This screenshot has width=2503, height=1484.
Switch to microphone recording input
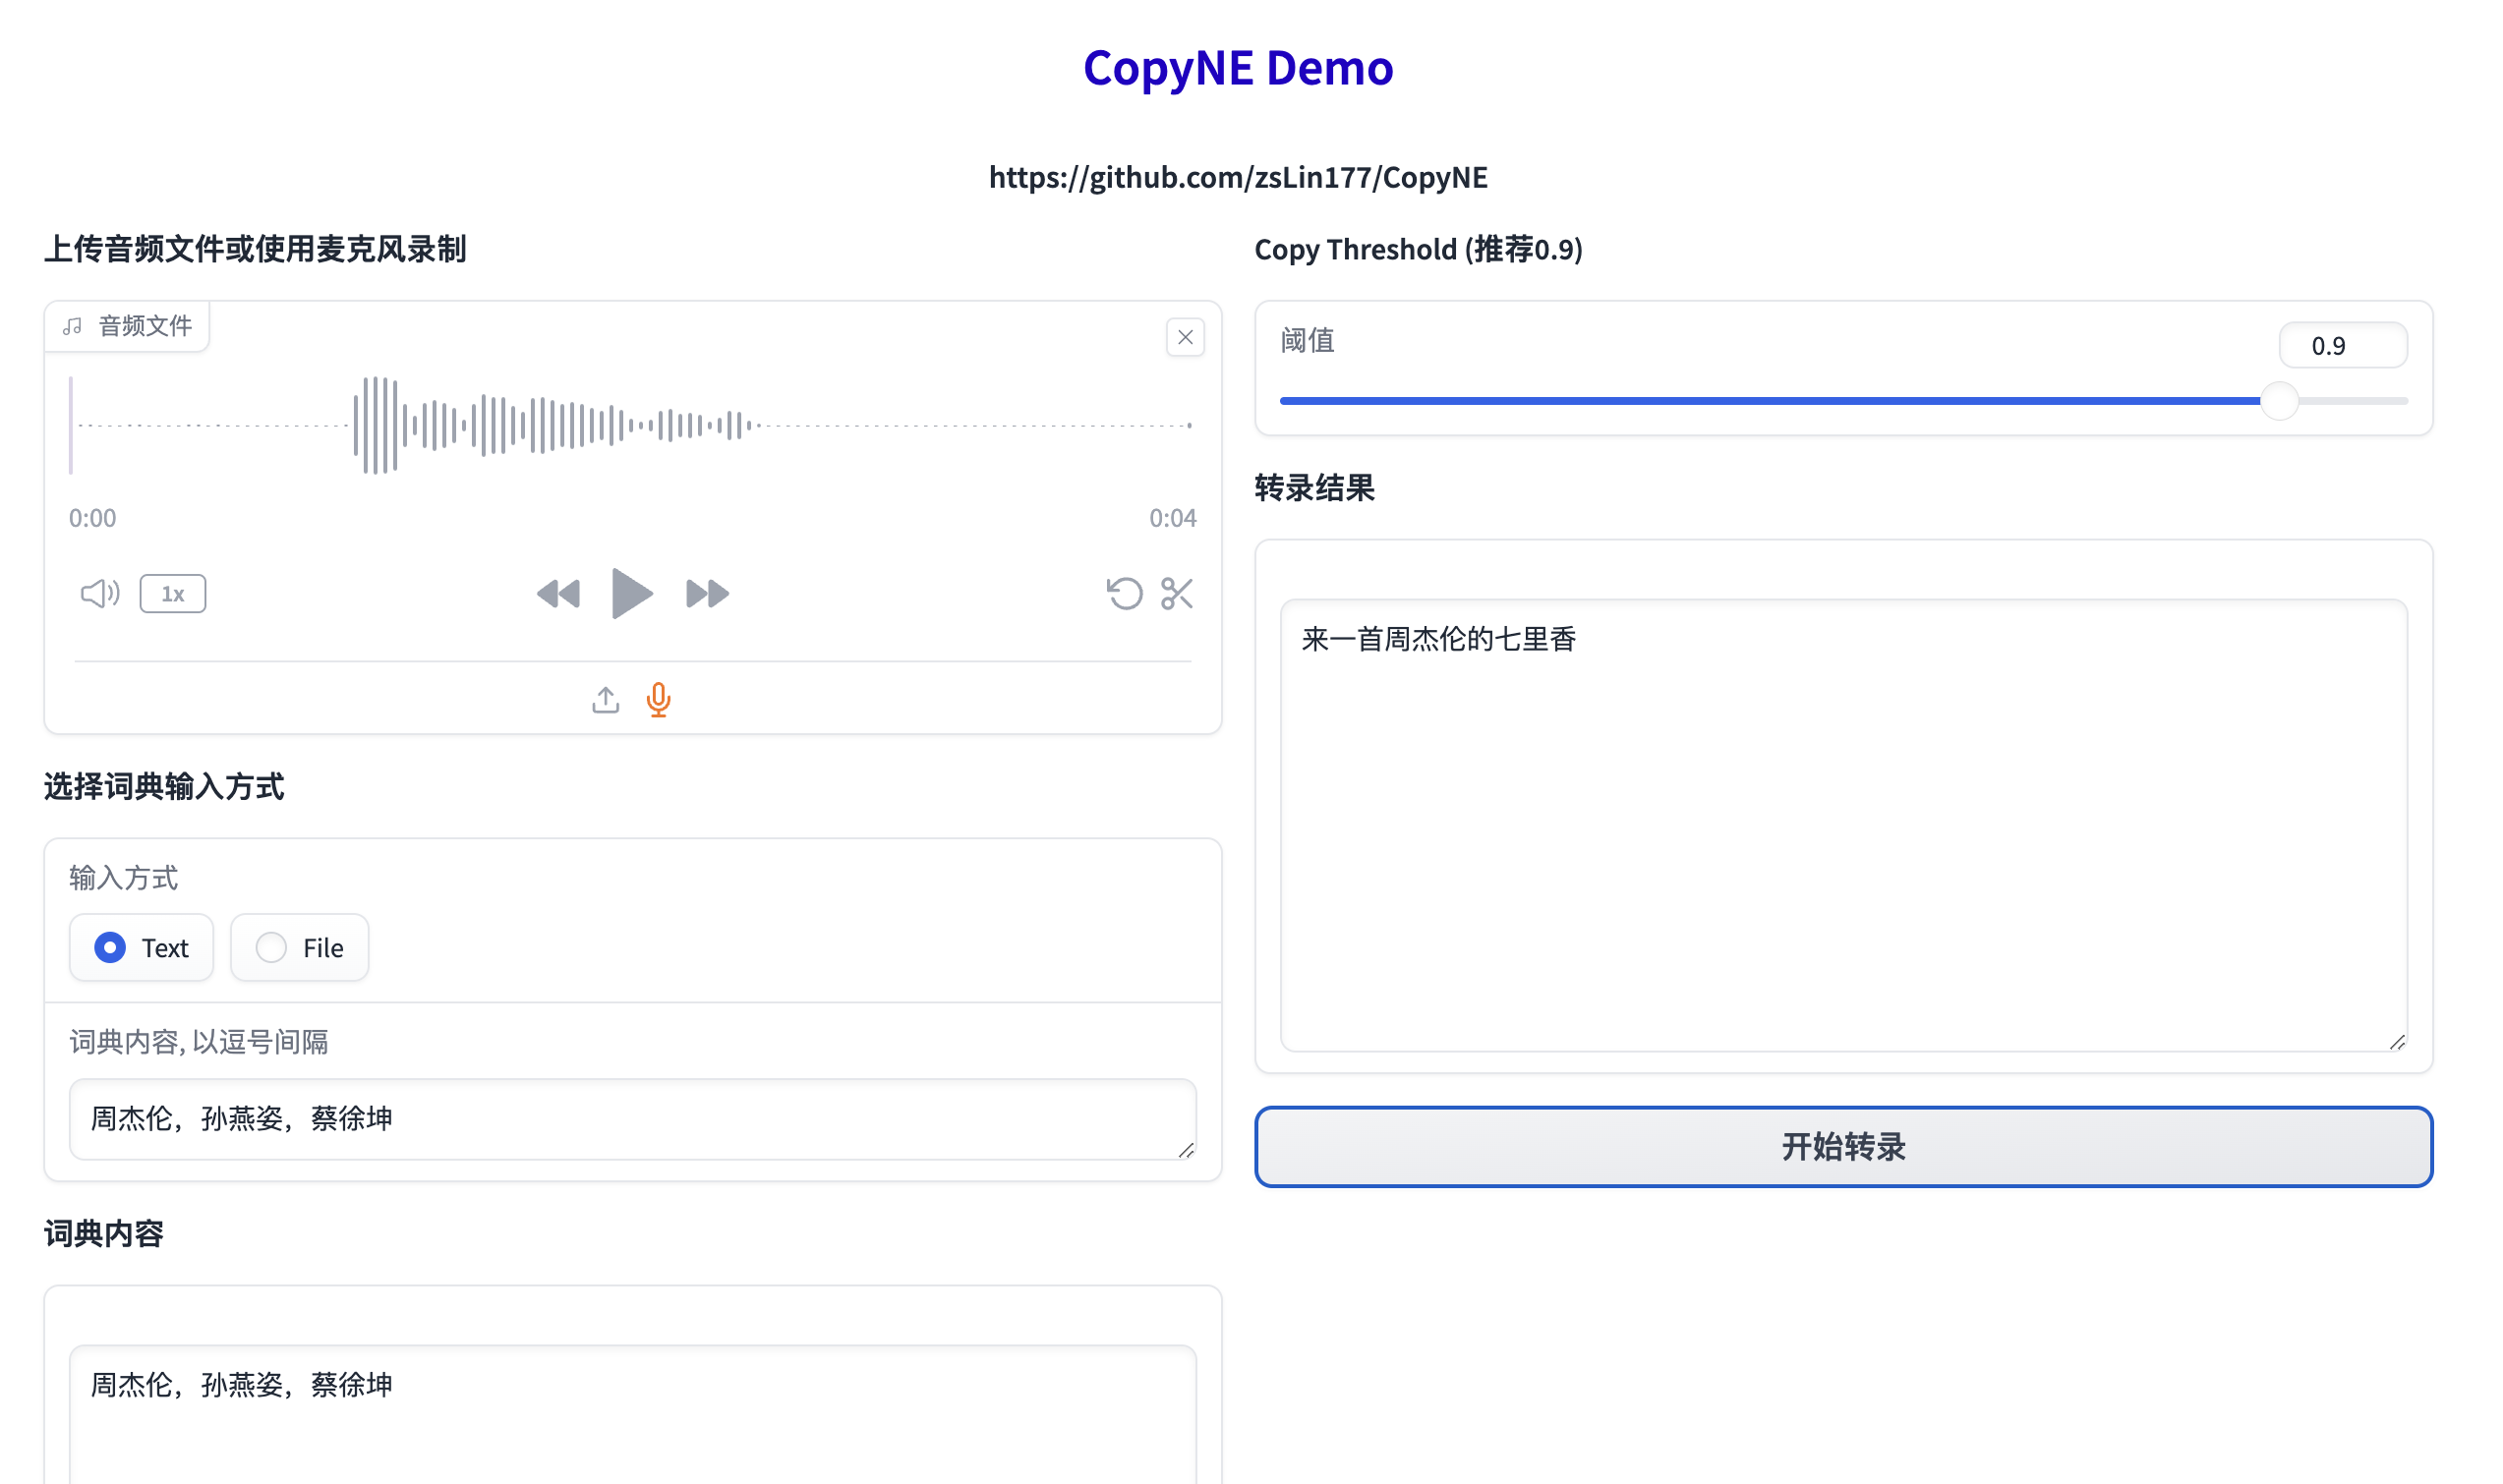tap(658, 700)
